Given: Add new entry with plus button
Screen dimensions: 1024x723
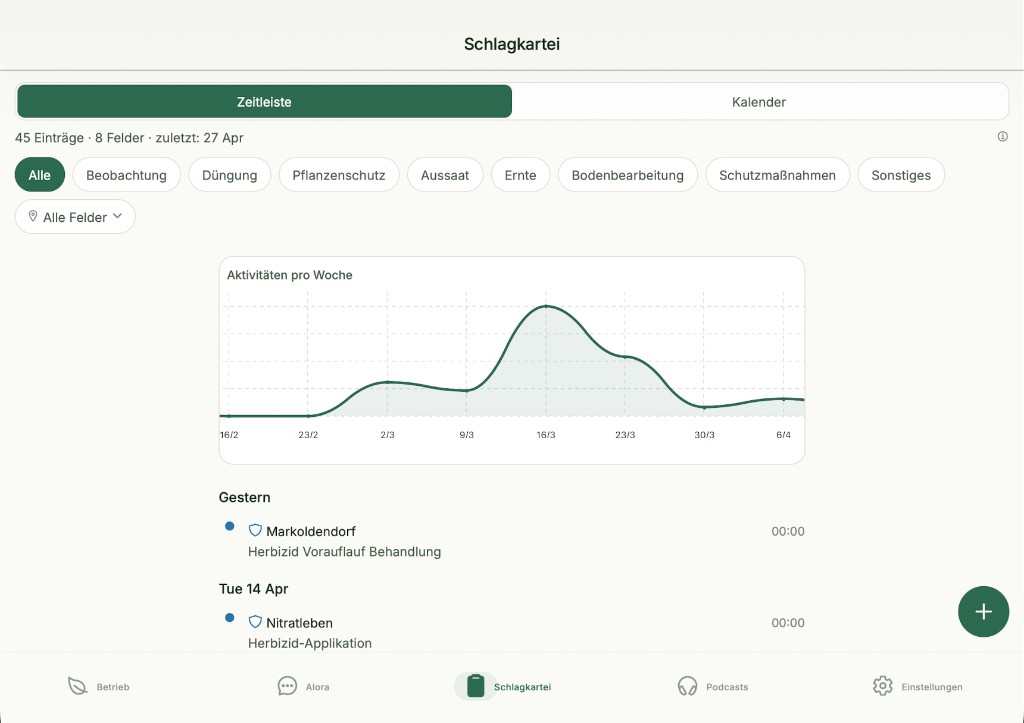Looking at the screenshot, I should coord(983,612).
